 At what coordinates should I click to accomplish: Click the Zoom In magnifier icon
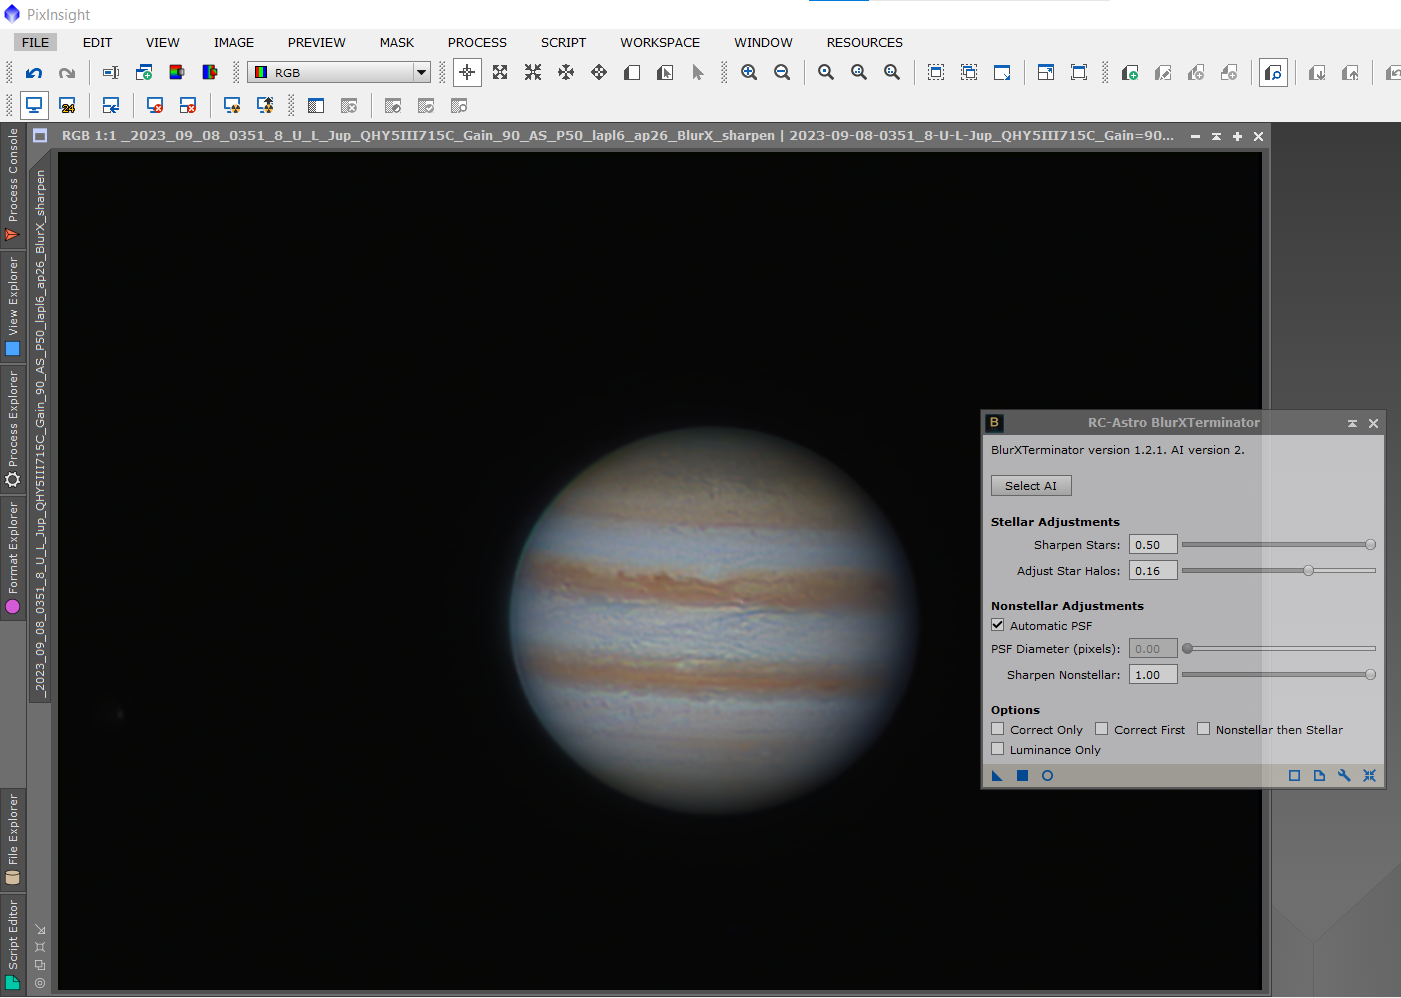point(749,73)
